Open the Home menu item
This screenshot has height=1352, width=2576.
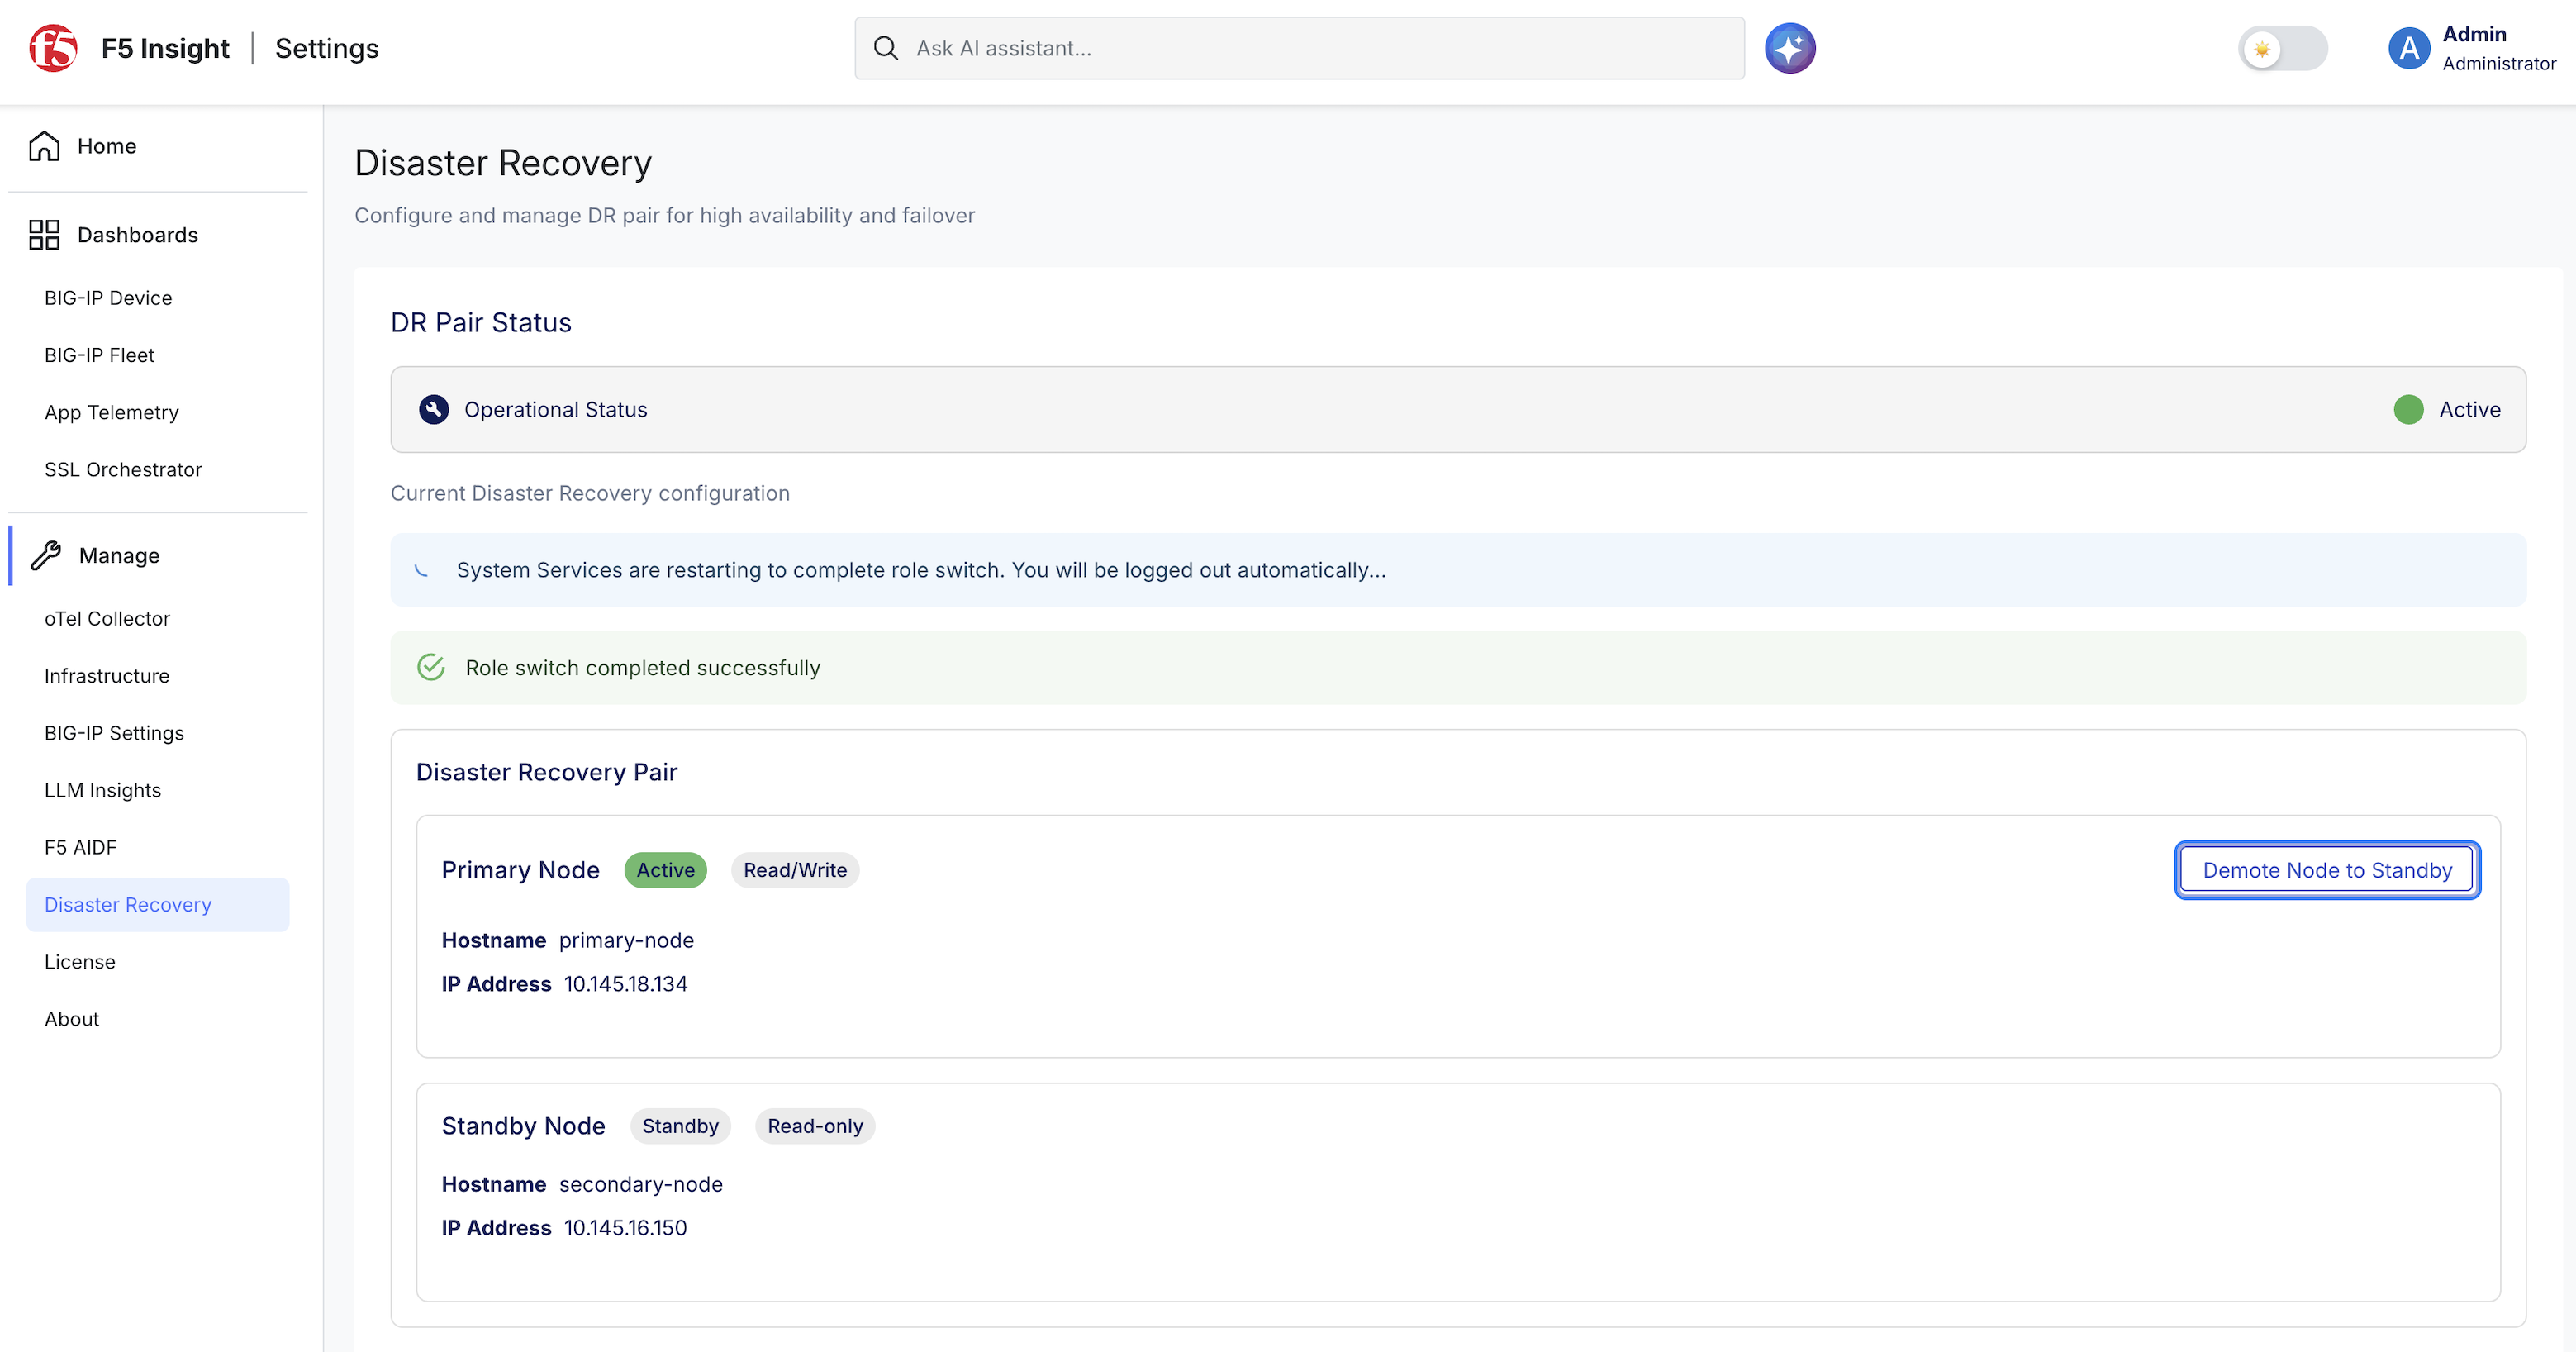(106, 146)
